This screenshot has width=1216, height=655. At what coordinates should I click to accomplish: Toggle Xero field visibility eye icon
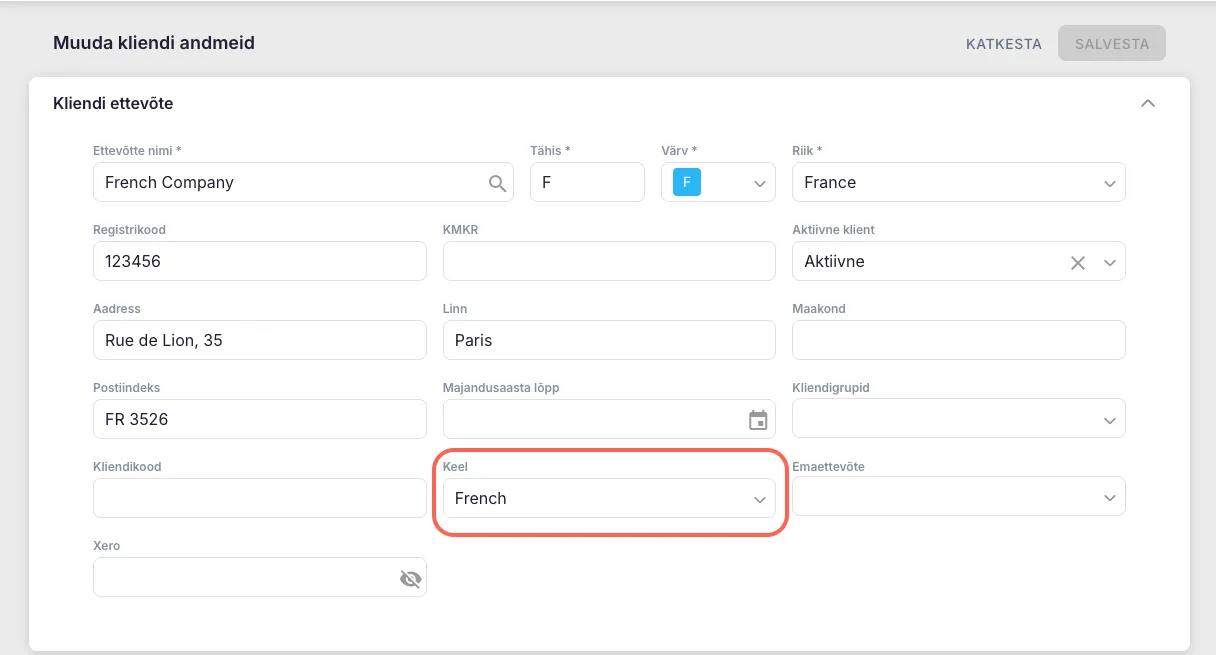click(x=410, y=578)
